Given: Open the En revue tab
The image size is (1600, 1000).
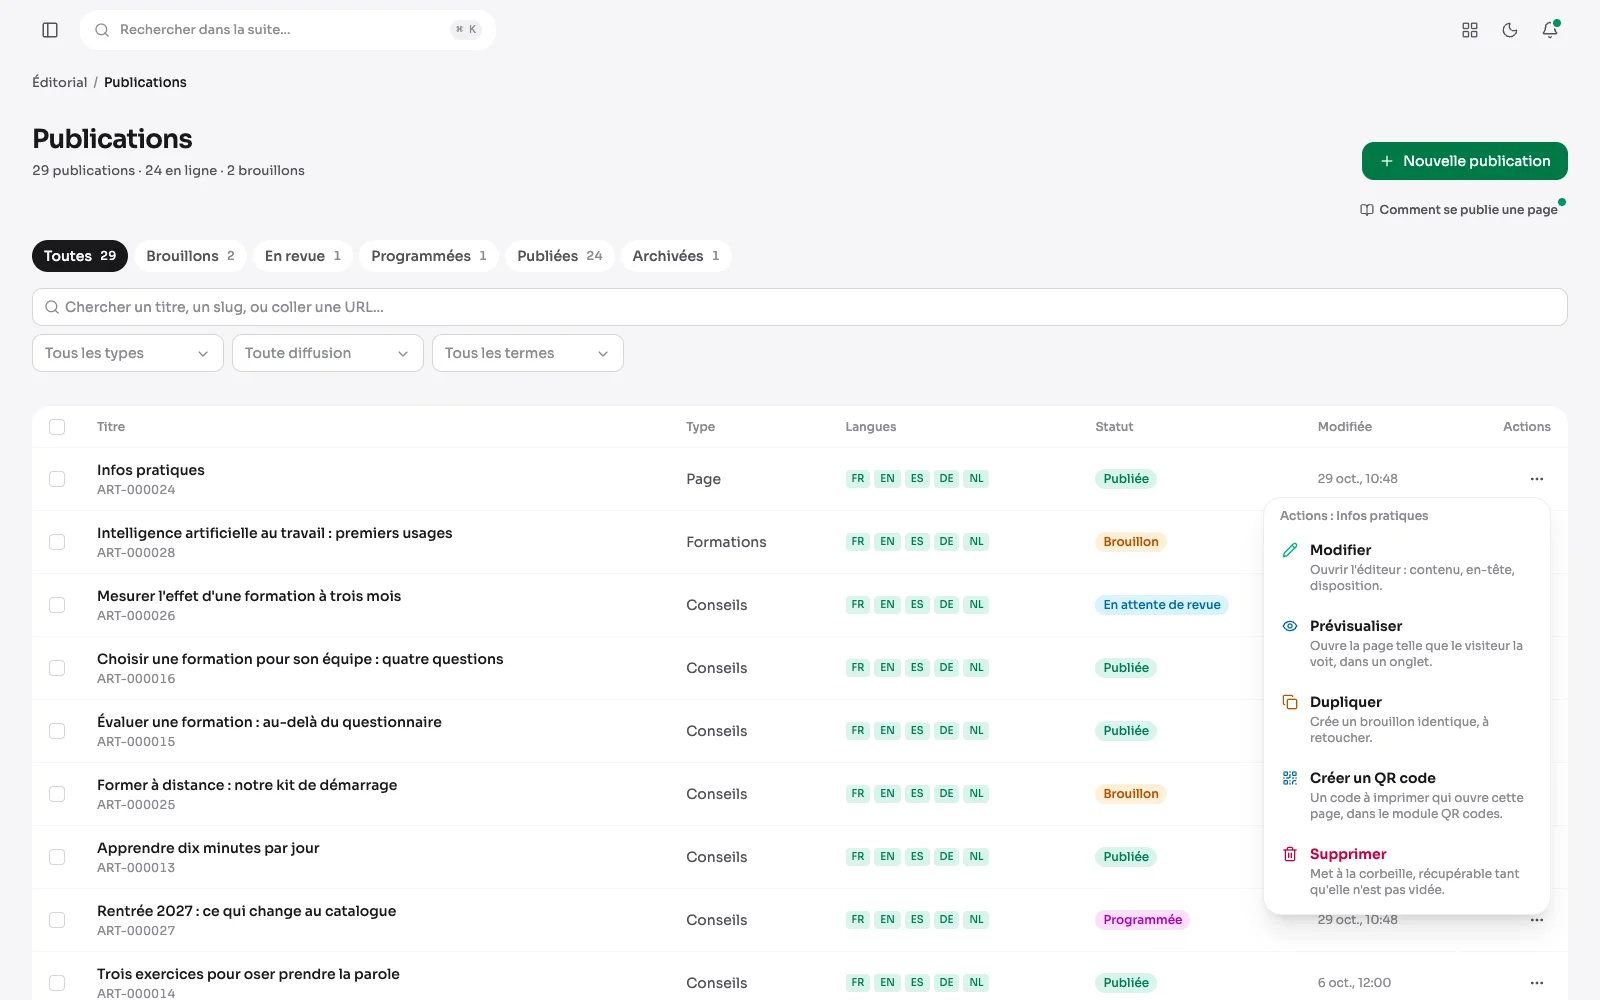Looking at the screenshot, I should (303, 256).
